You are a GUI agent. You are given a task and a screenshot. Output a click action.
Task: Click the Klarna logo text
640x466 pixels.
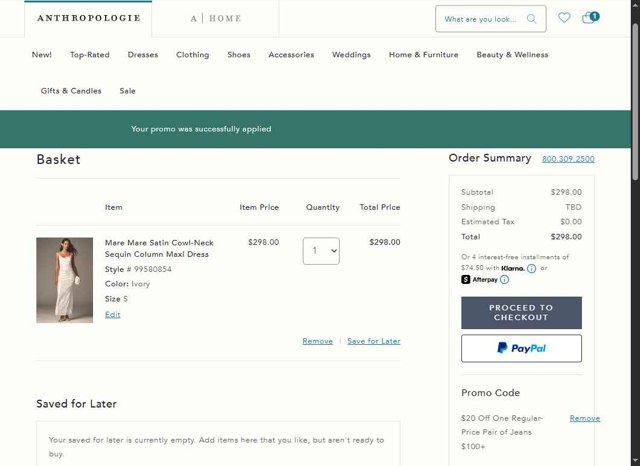pyautogui.click(x=513, y=268)
